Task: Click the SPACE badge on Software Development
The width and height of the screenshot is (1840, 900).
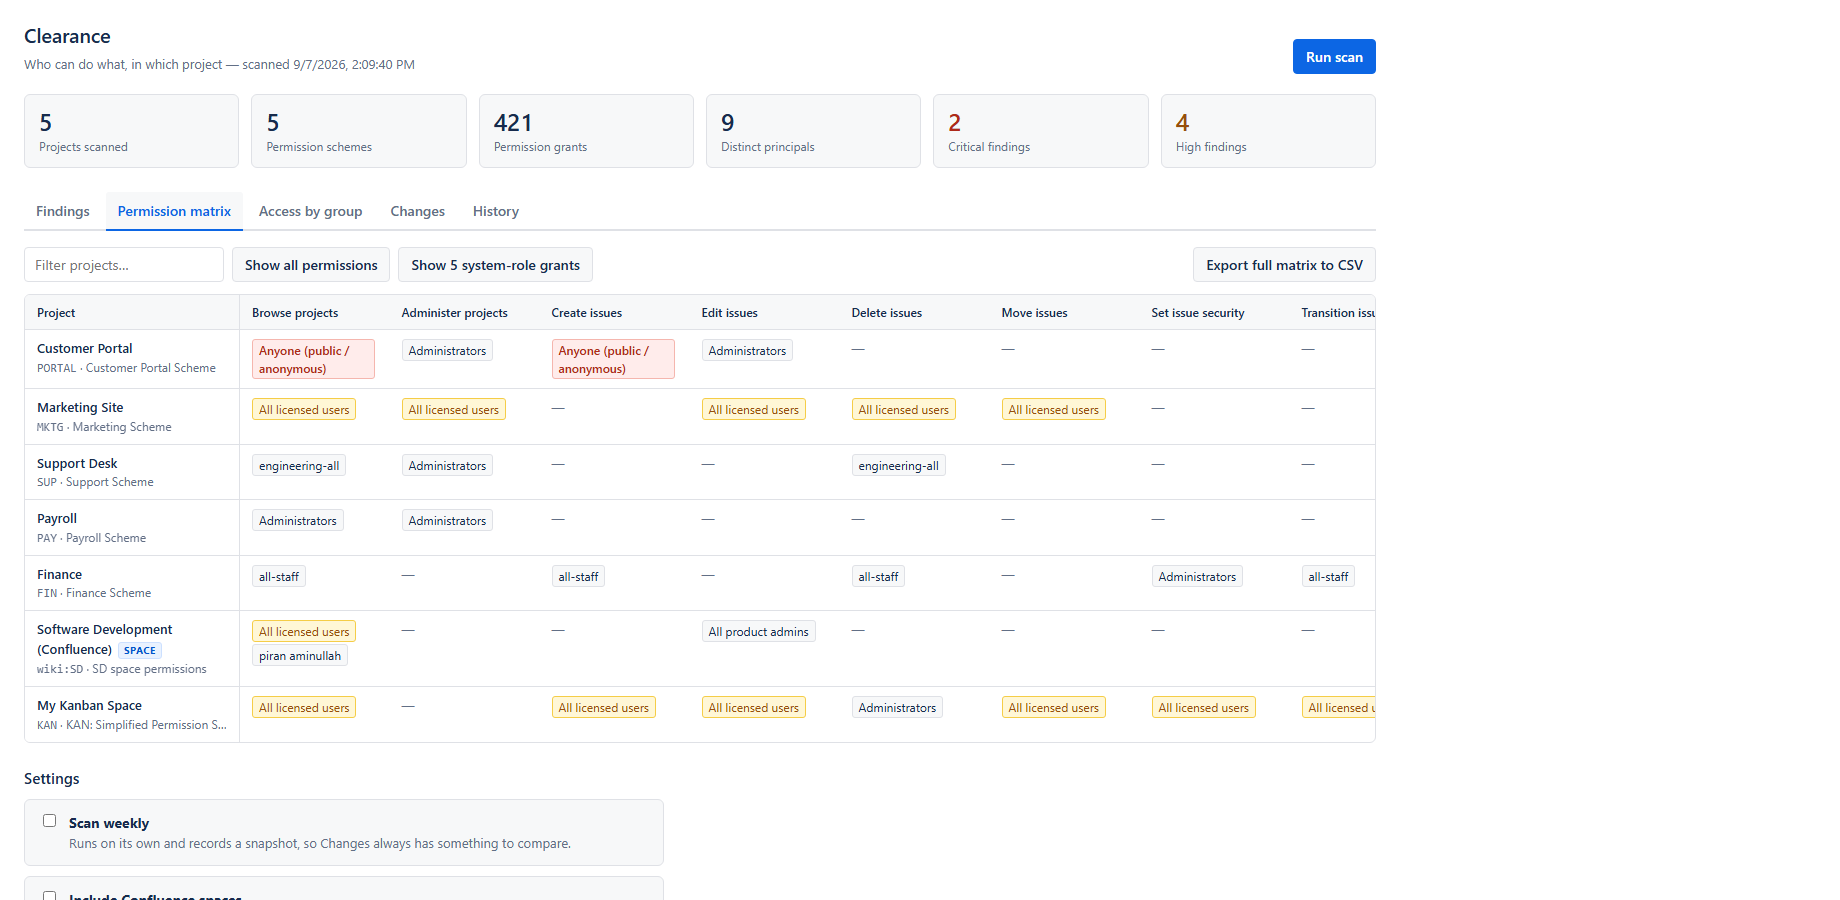Action: (x=140, y=650)
